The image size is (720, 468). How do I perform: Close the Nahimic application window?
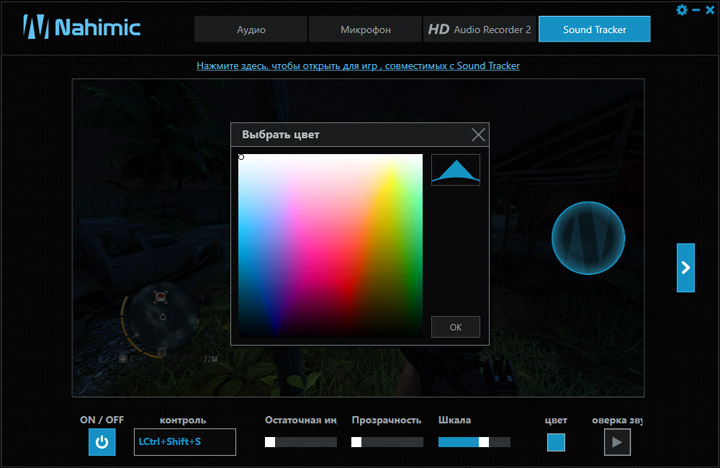[x=710, y=10]
